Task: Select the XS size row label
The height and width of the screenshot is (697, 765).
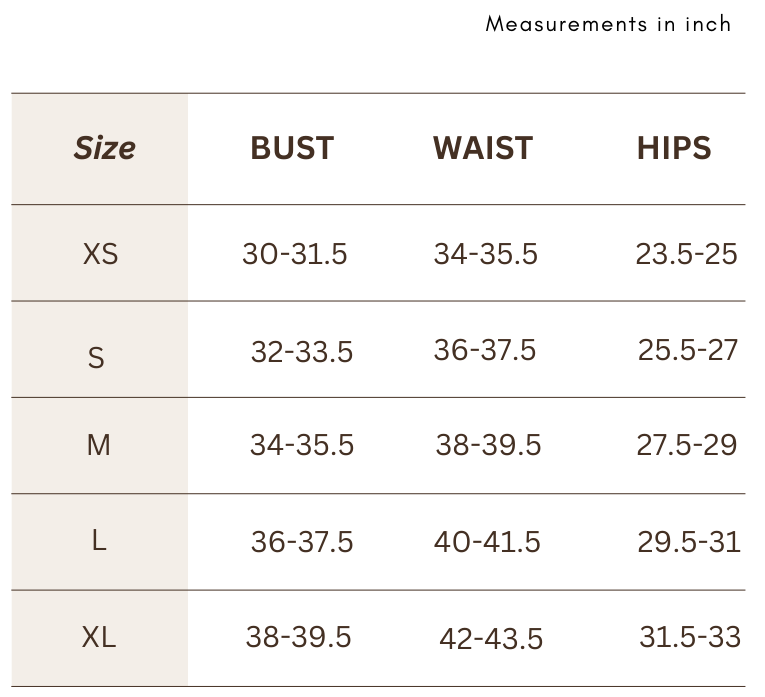Action: [101, 254]
